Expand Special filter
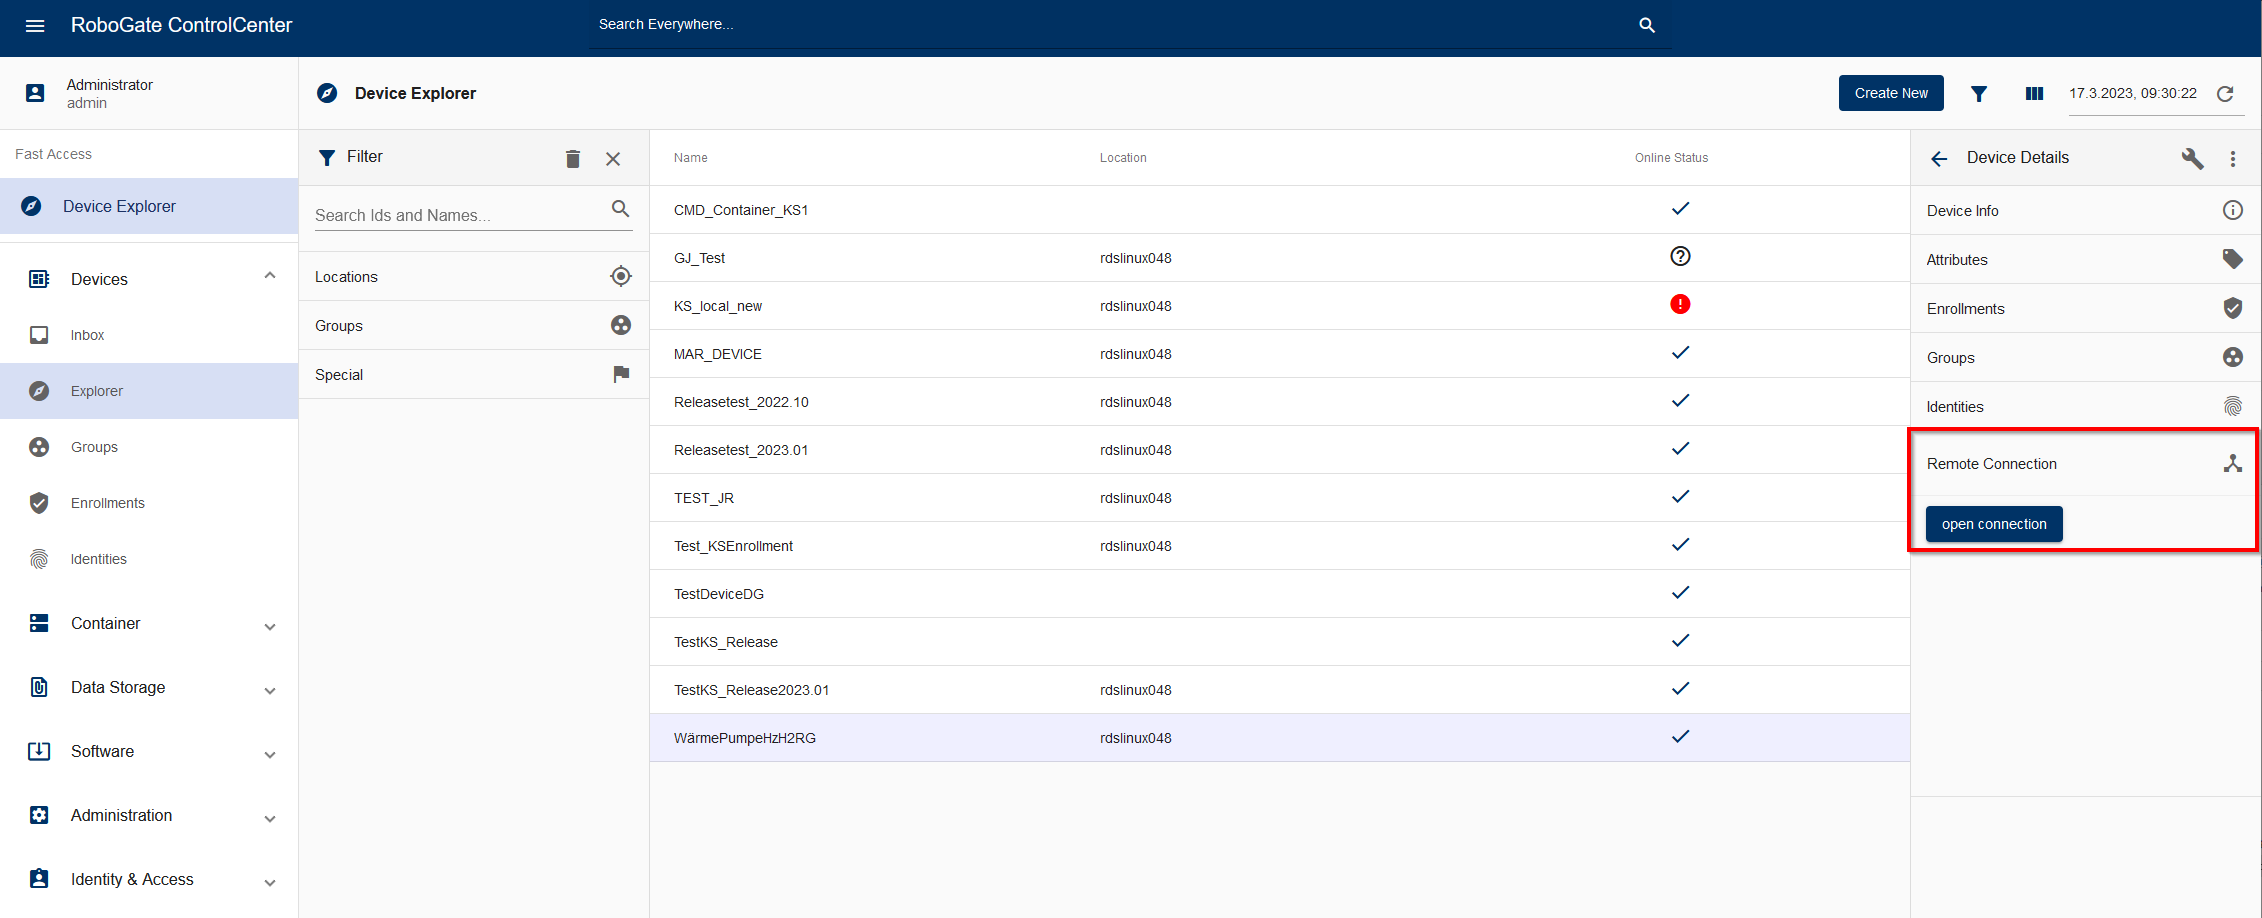This screenshot has width=2262, height=918. point(474,374)
